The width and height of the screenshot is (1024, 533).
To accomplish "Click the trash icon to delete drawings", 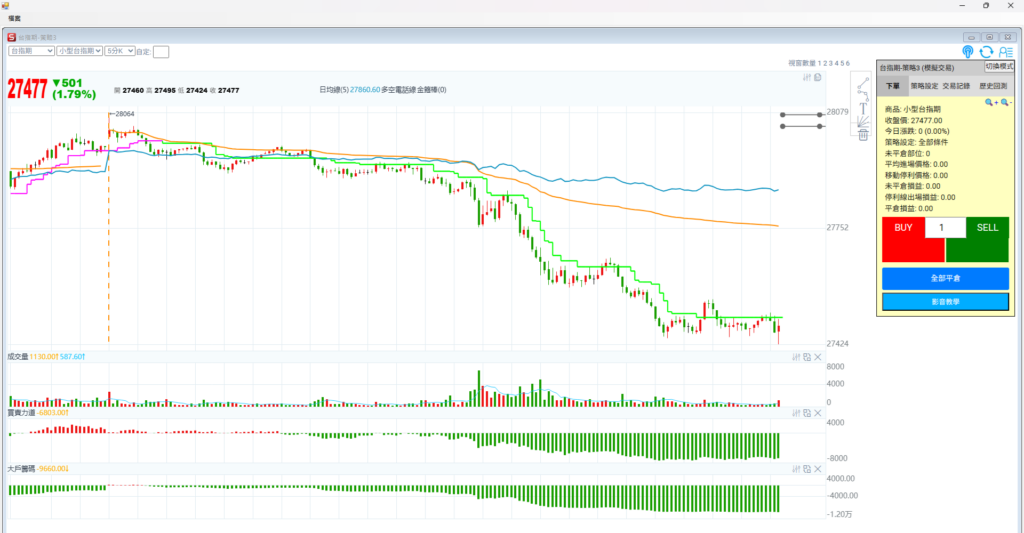I will [x=863, y=134].
